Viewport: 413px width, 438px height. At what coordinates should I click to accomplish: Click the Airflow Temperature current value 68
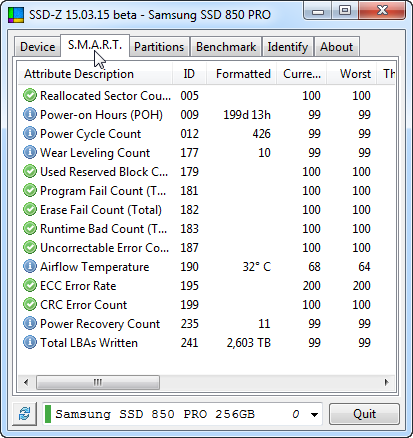(x=314, y=267)
